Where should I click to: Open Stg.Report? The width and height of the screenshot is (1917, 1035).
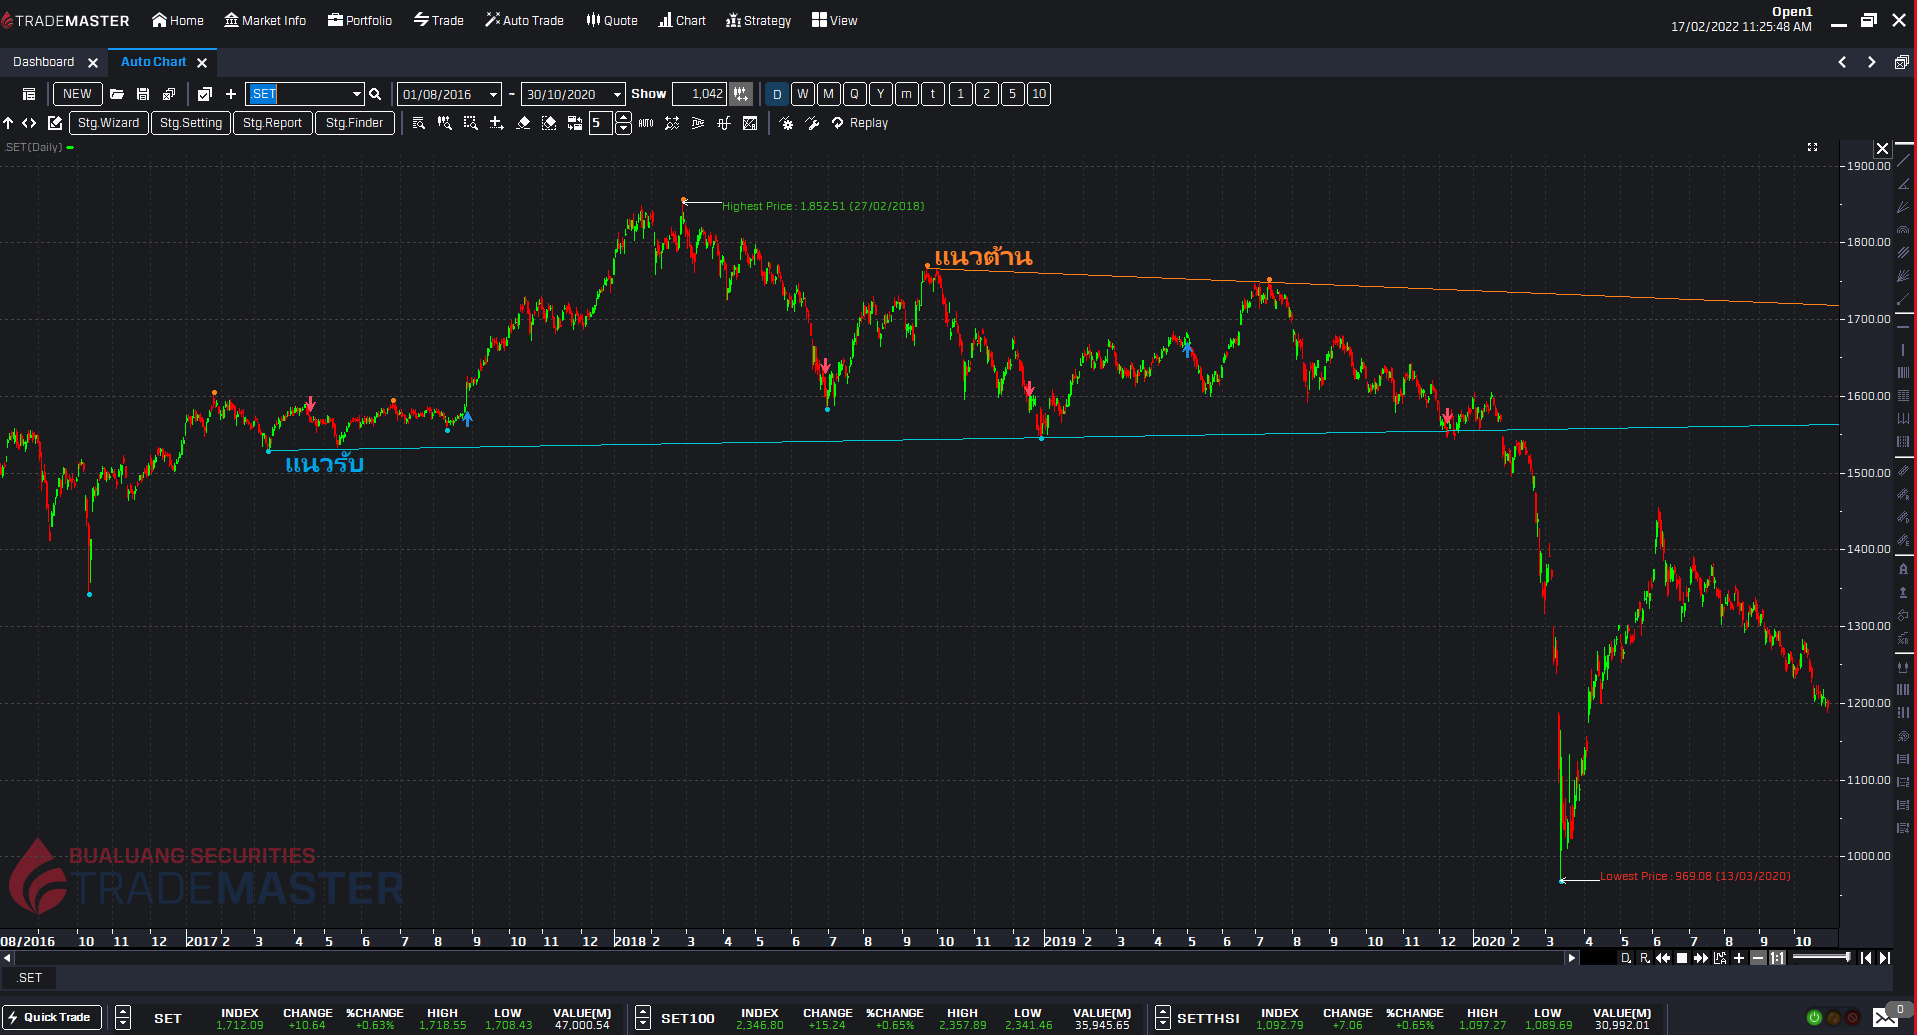[272, 123]
